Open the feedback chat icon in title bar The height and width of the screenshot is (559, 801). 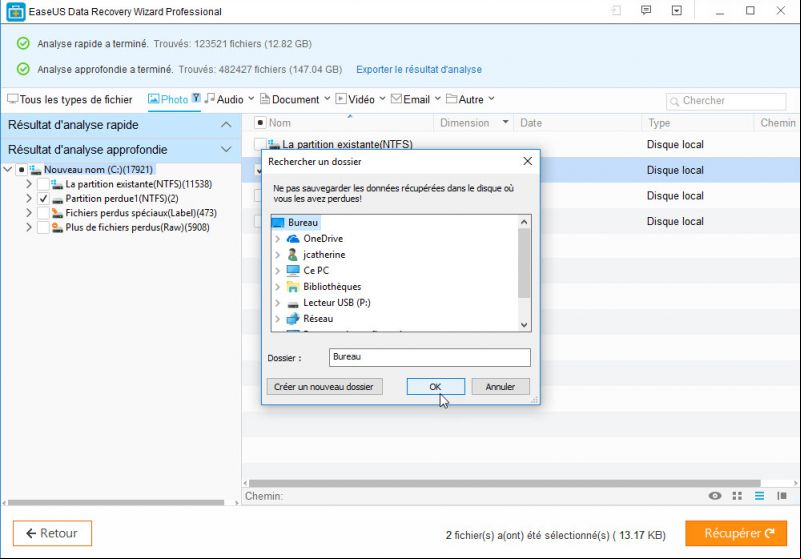click(x=646, y=10)
